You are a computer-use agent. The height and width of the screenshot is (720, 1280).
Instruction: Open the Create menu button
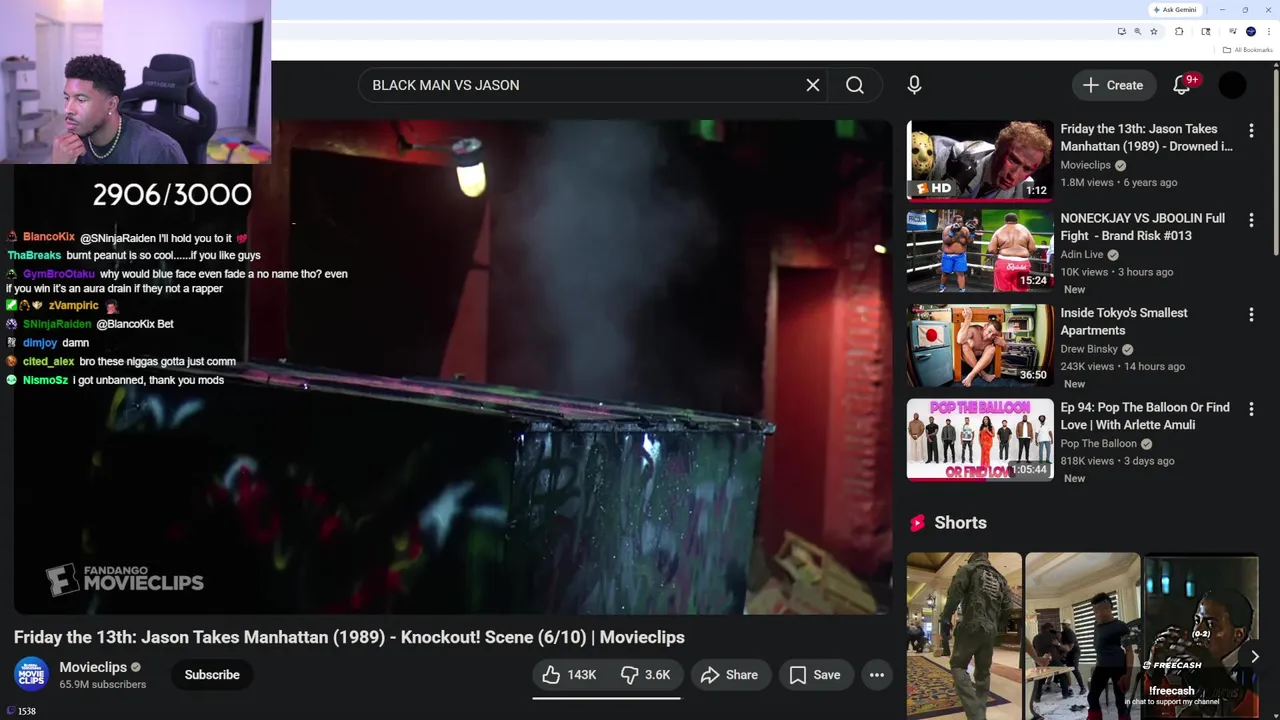1114,85
